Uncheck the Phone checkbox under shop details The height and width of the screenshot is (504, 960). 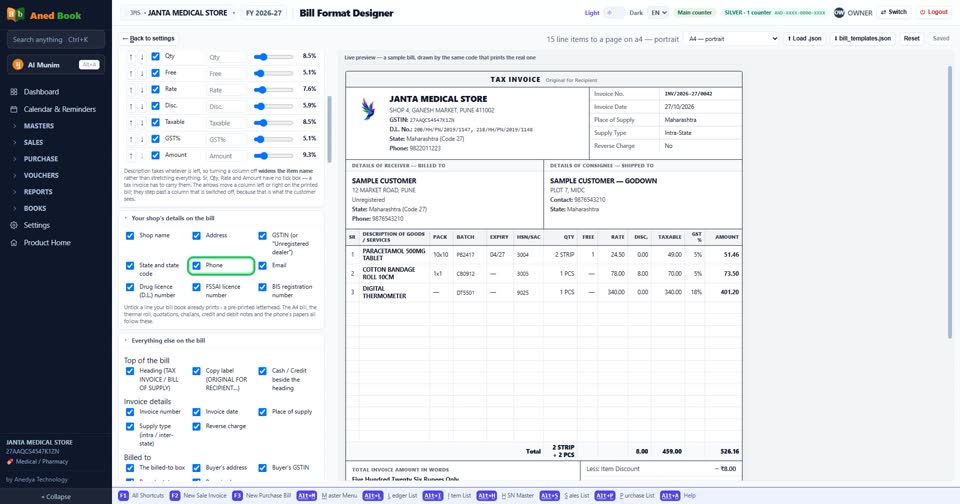coord(197,266)
